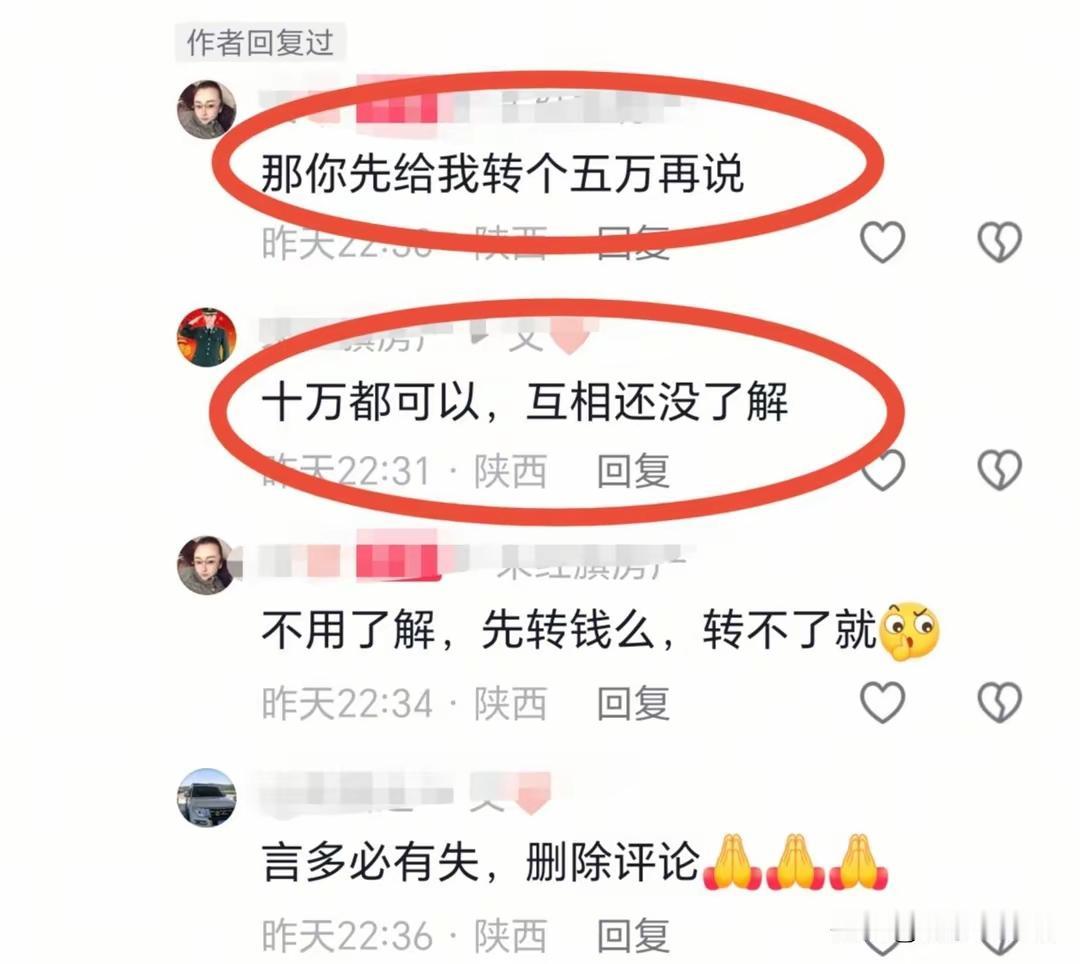Tap the blurred username on soldier's comment
The height and width of the screenshot is (964, 1080).
(x=424, y=335)
